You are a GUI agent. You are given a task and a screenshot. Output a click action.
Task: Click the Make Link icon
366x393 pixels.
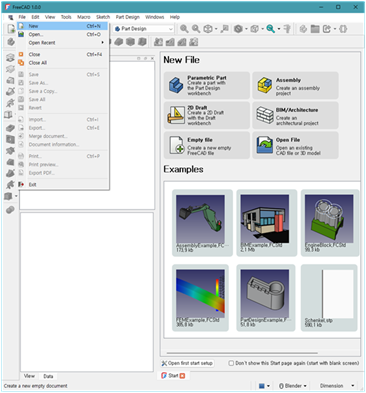pos(327,29)
